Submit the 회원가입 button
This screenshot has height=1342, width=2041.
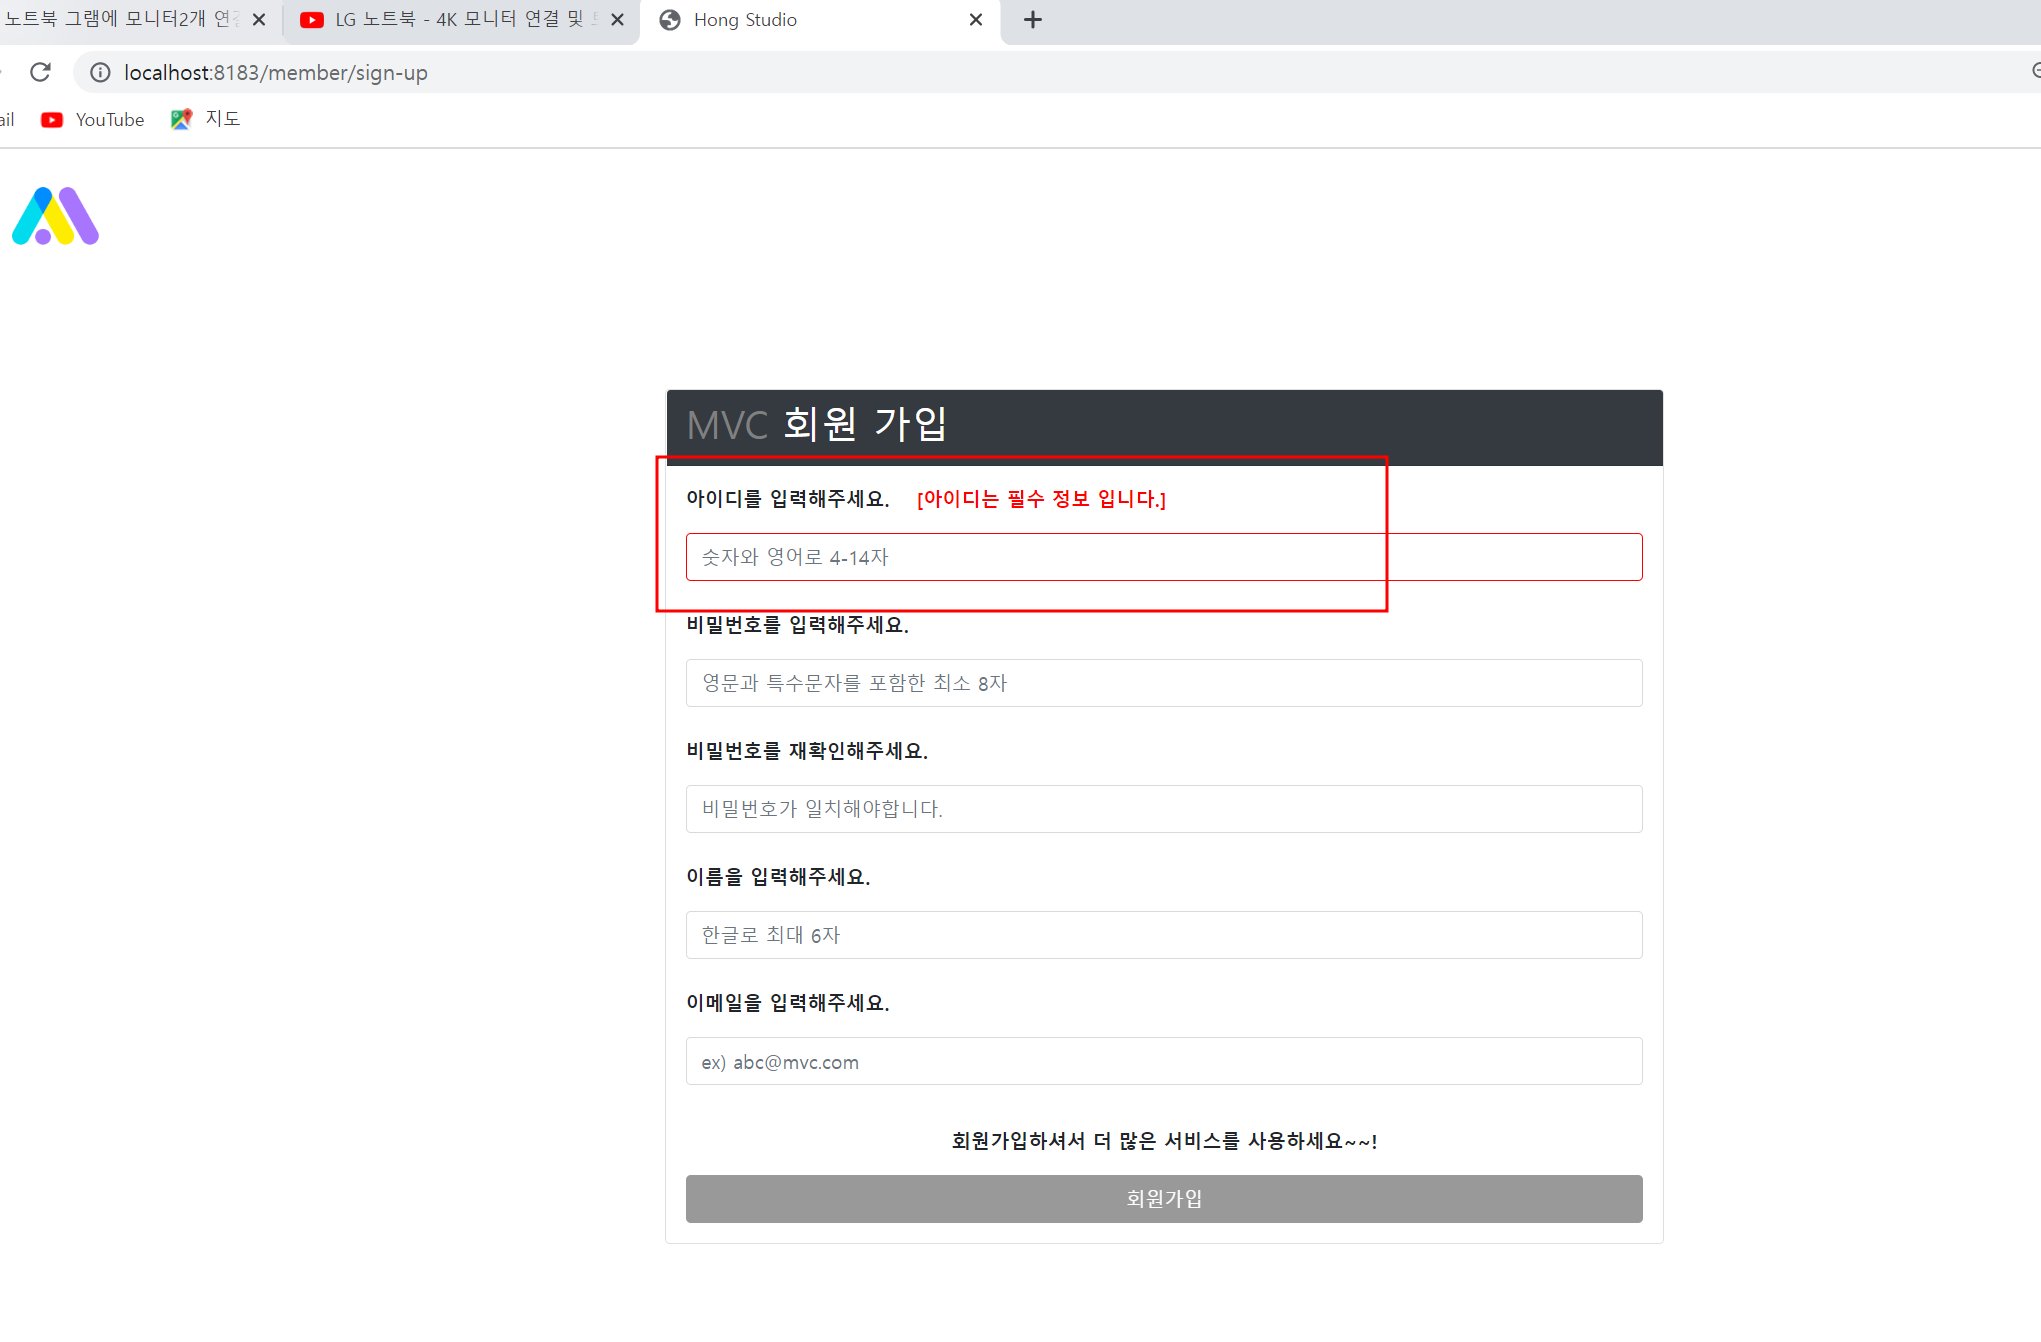coord(1164,1199)
